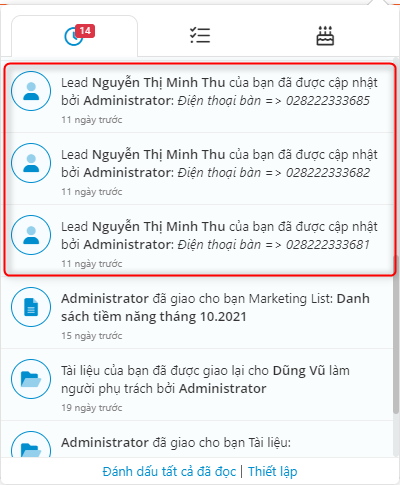
Task: Click the Nguyễn Thị Minh Thu lead name in the first notification
Action: click(159, 83)
